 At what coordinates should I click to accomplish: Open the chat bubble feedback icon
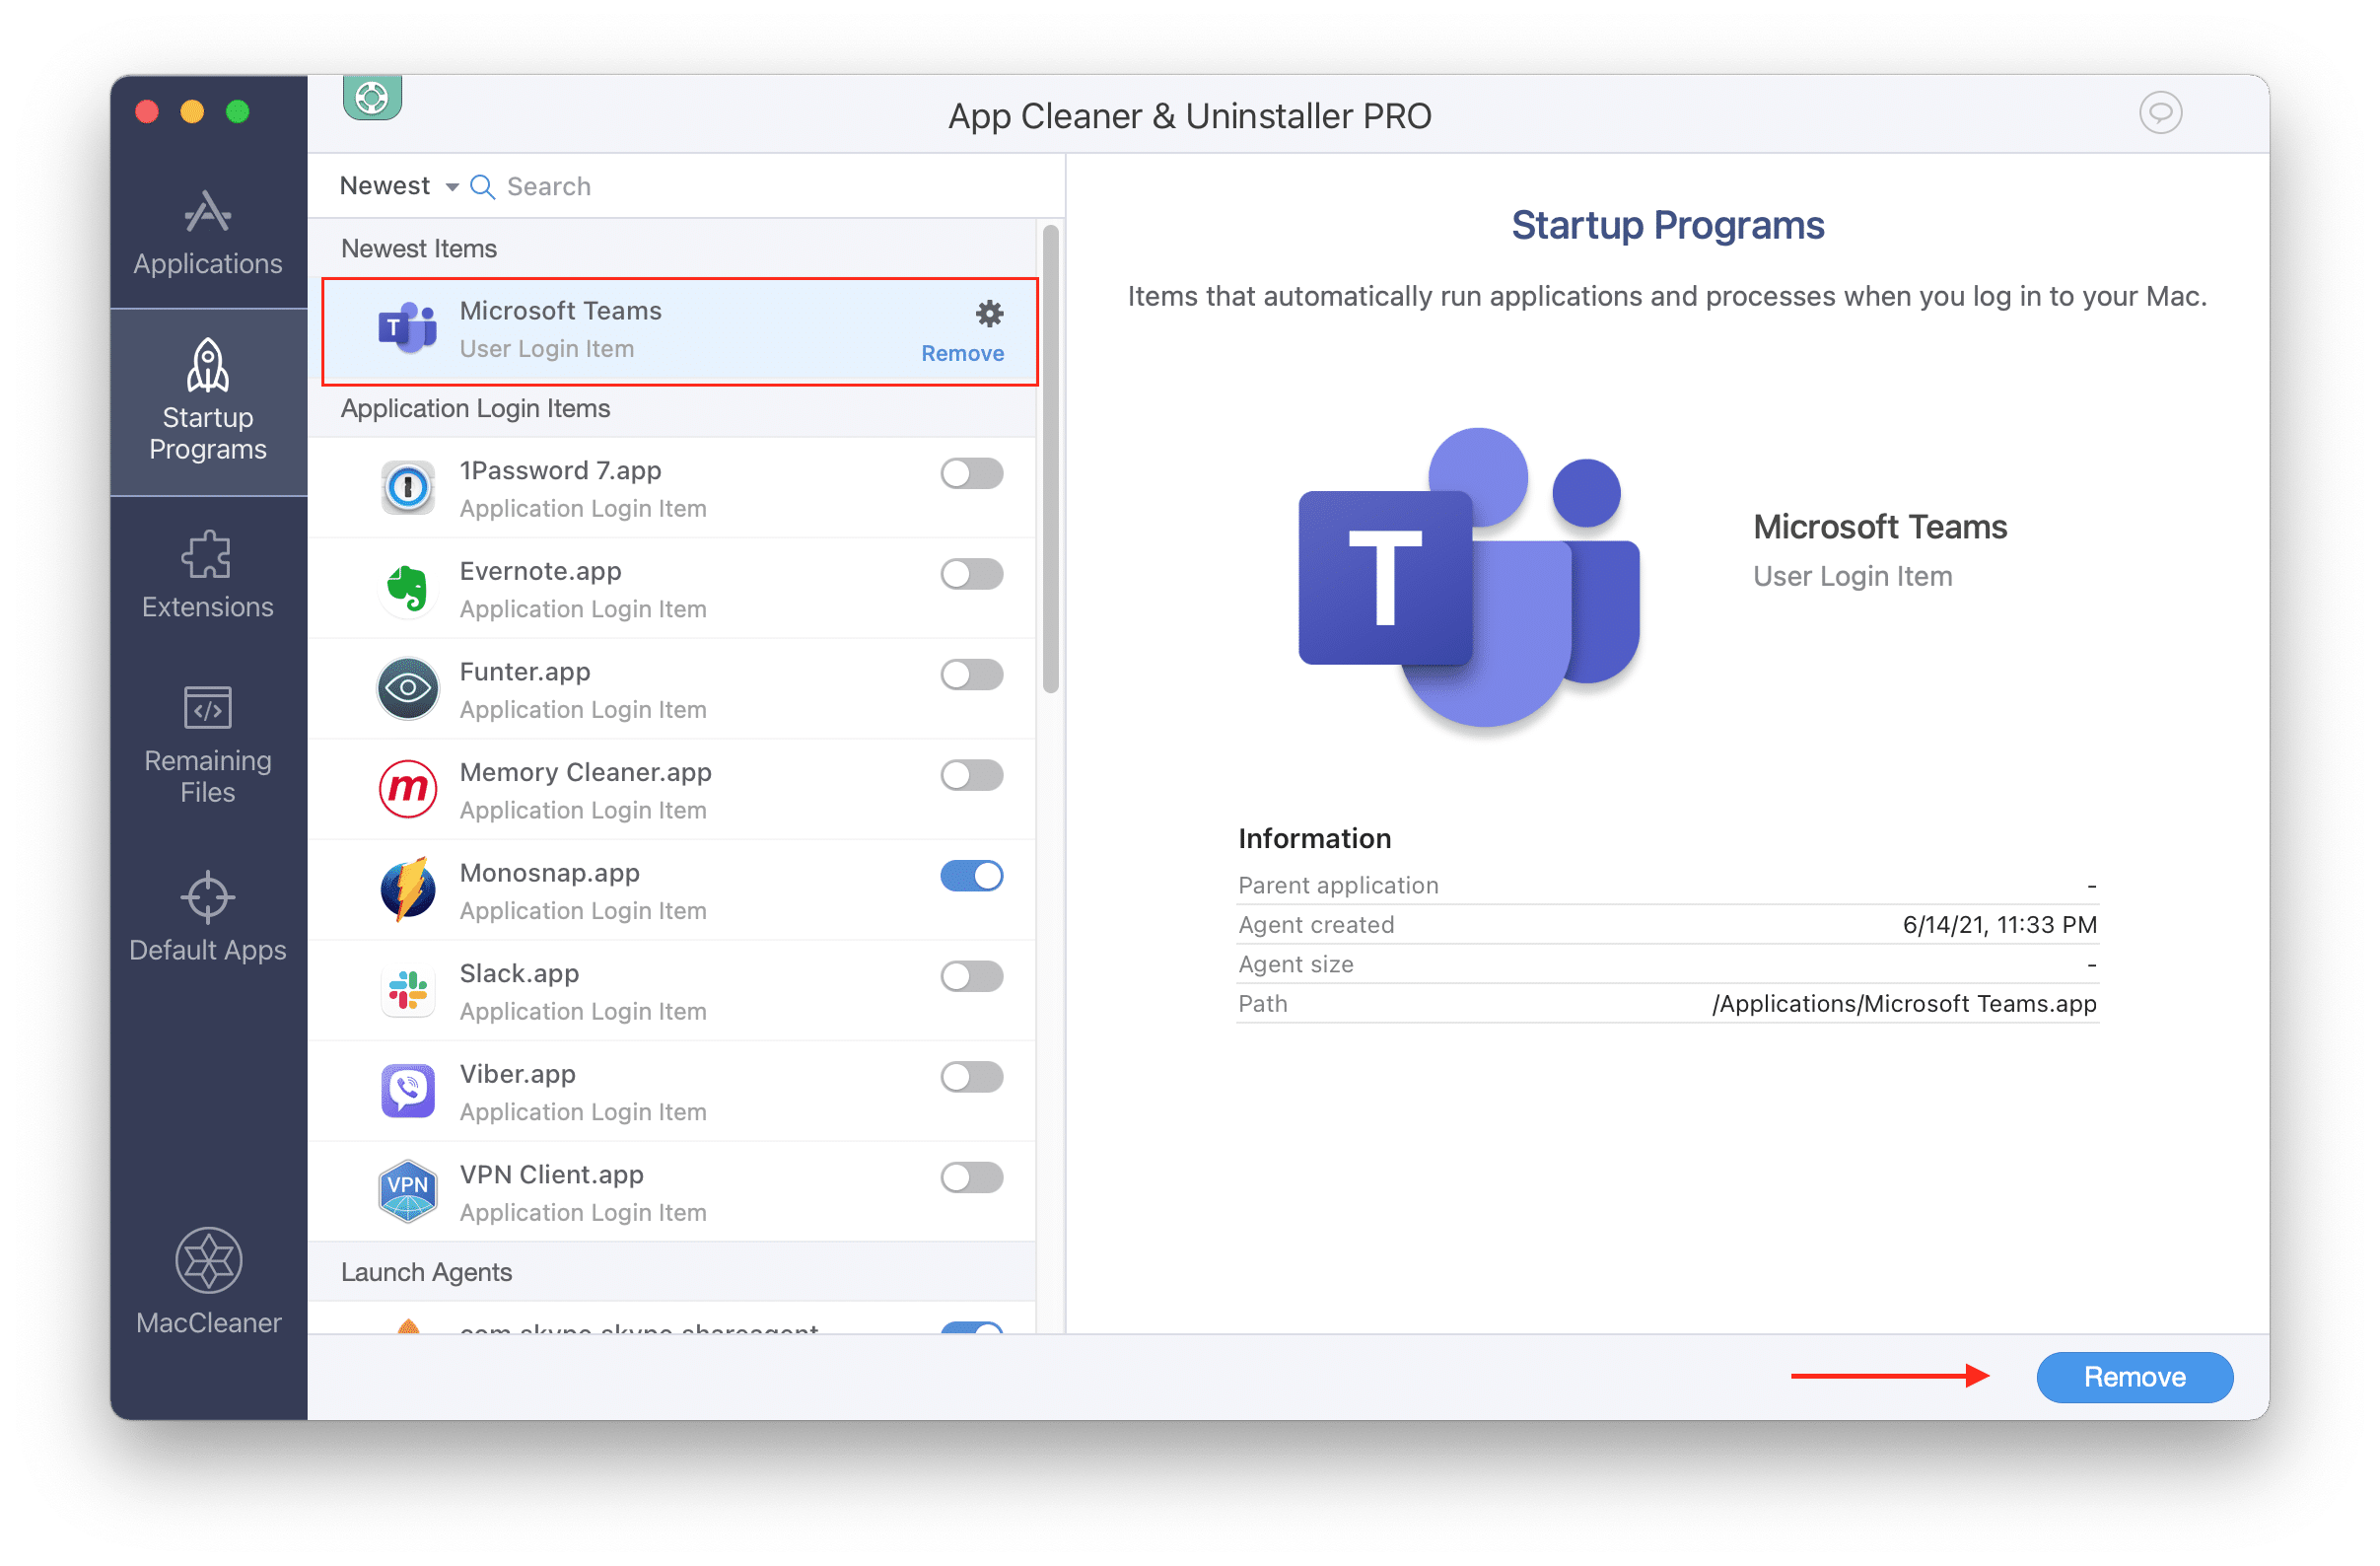[2159, 112]
